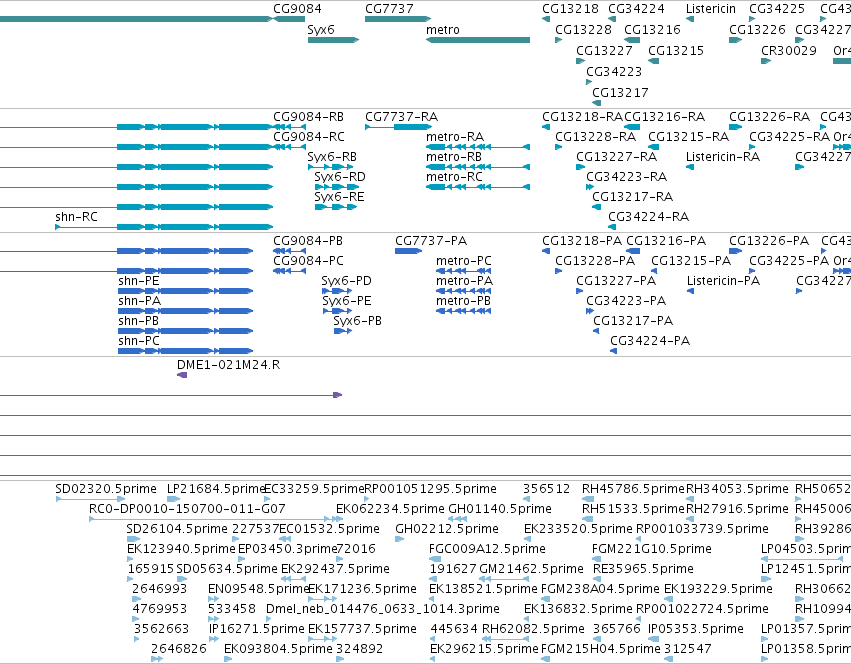Click the metro-RB transcript

pos(478,167)
